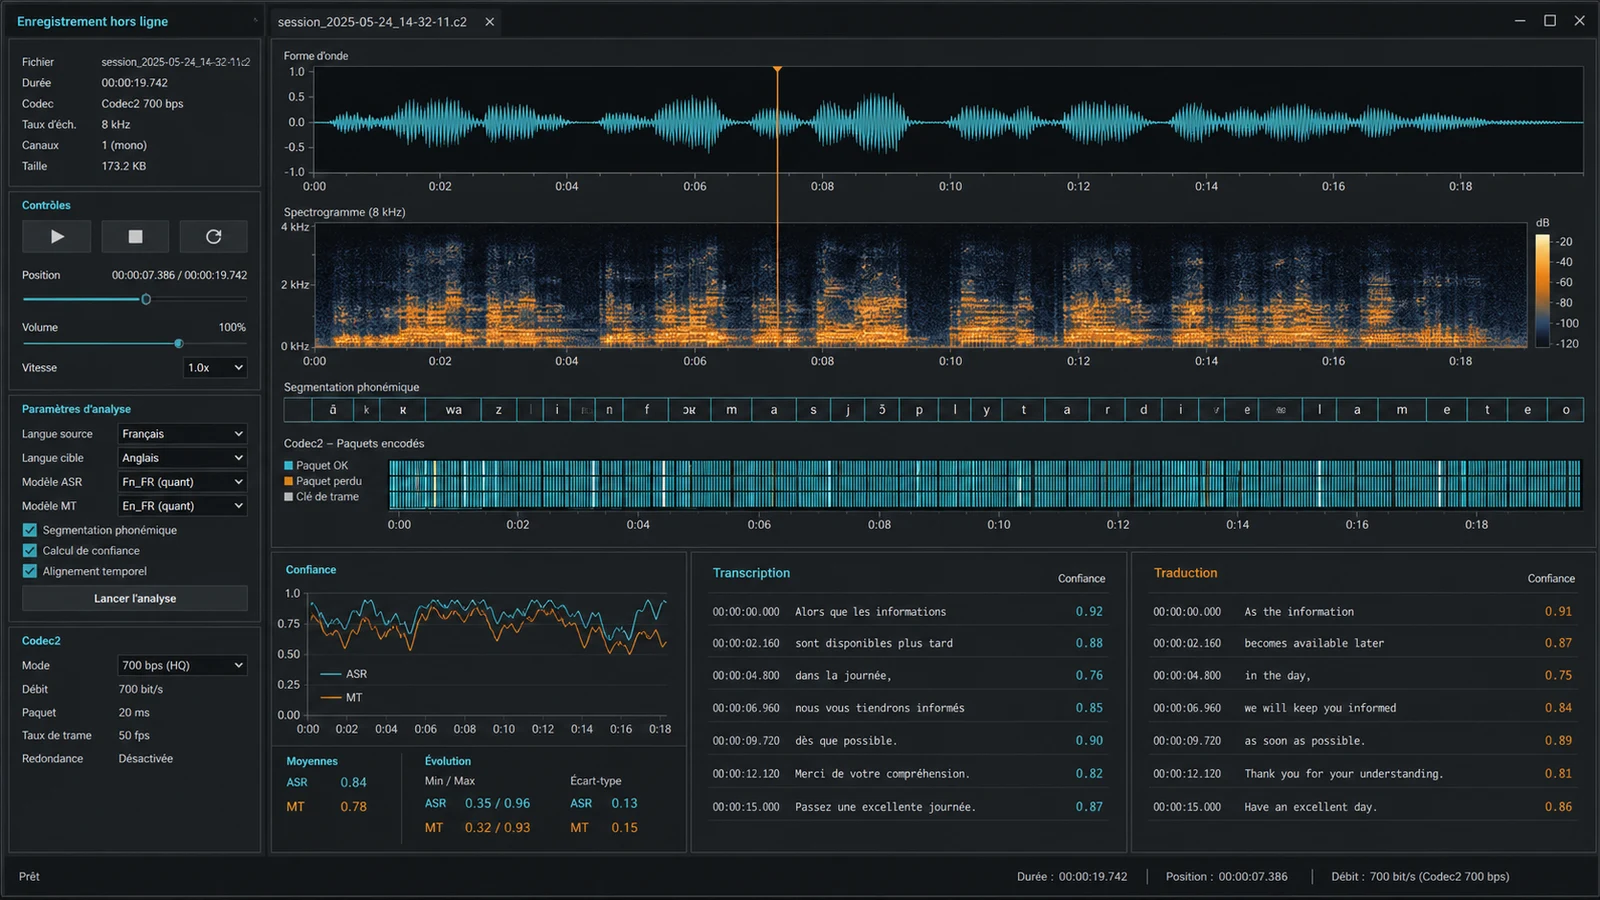The image size is (1600, 900).
Task: Click the MT legend entry in Confiance chart
Action: [342, 698]
